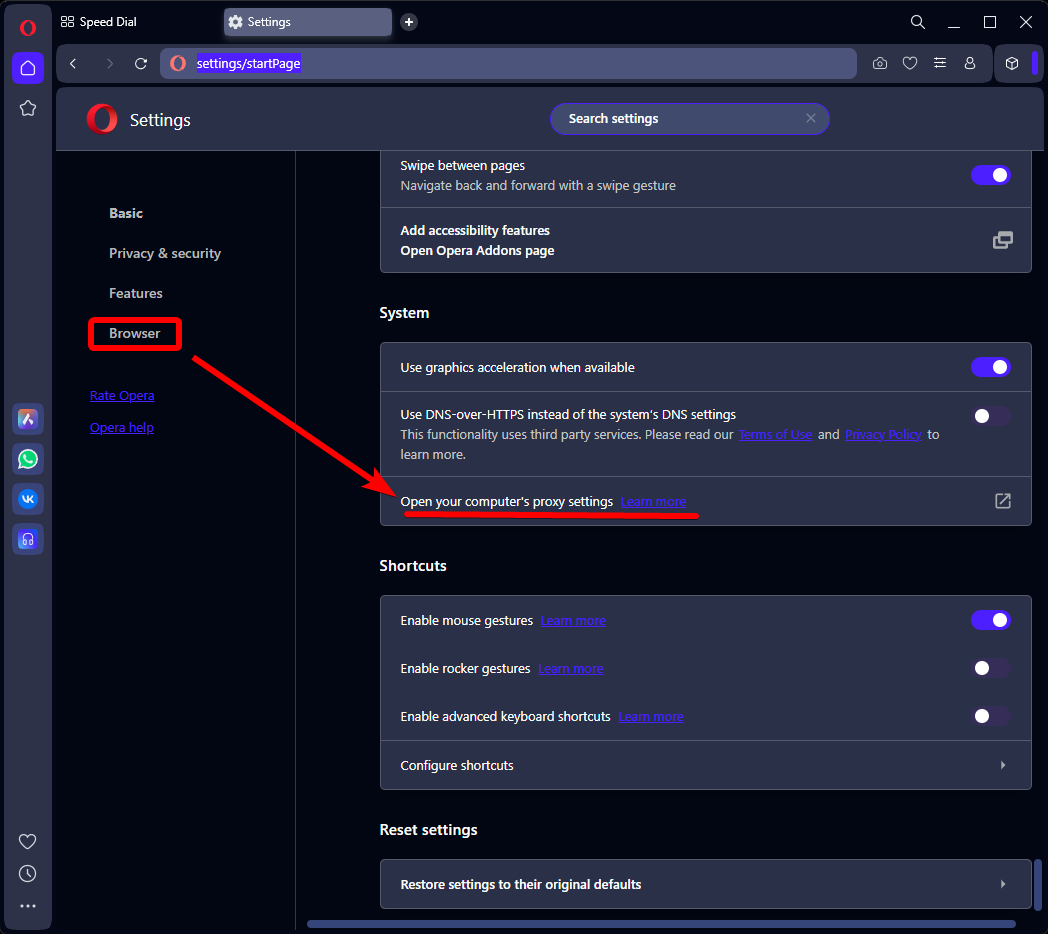Screen dimensions: 1048x934
Task: Take a snapshot with the camera icon
Action: point(880,64)
